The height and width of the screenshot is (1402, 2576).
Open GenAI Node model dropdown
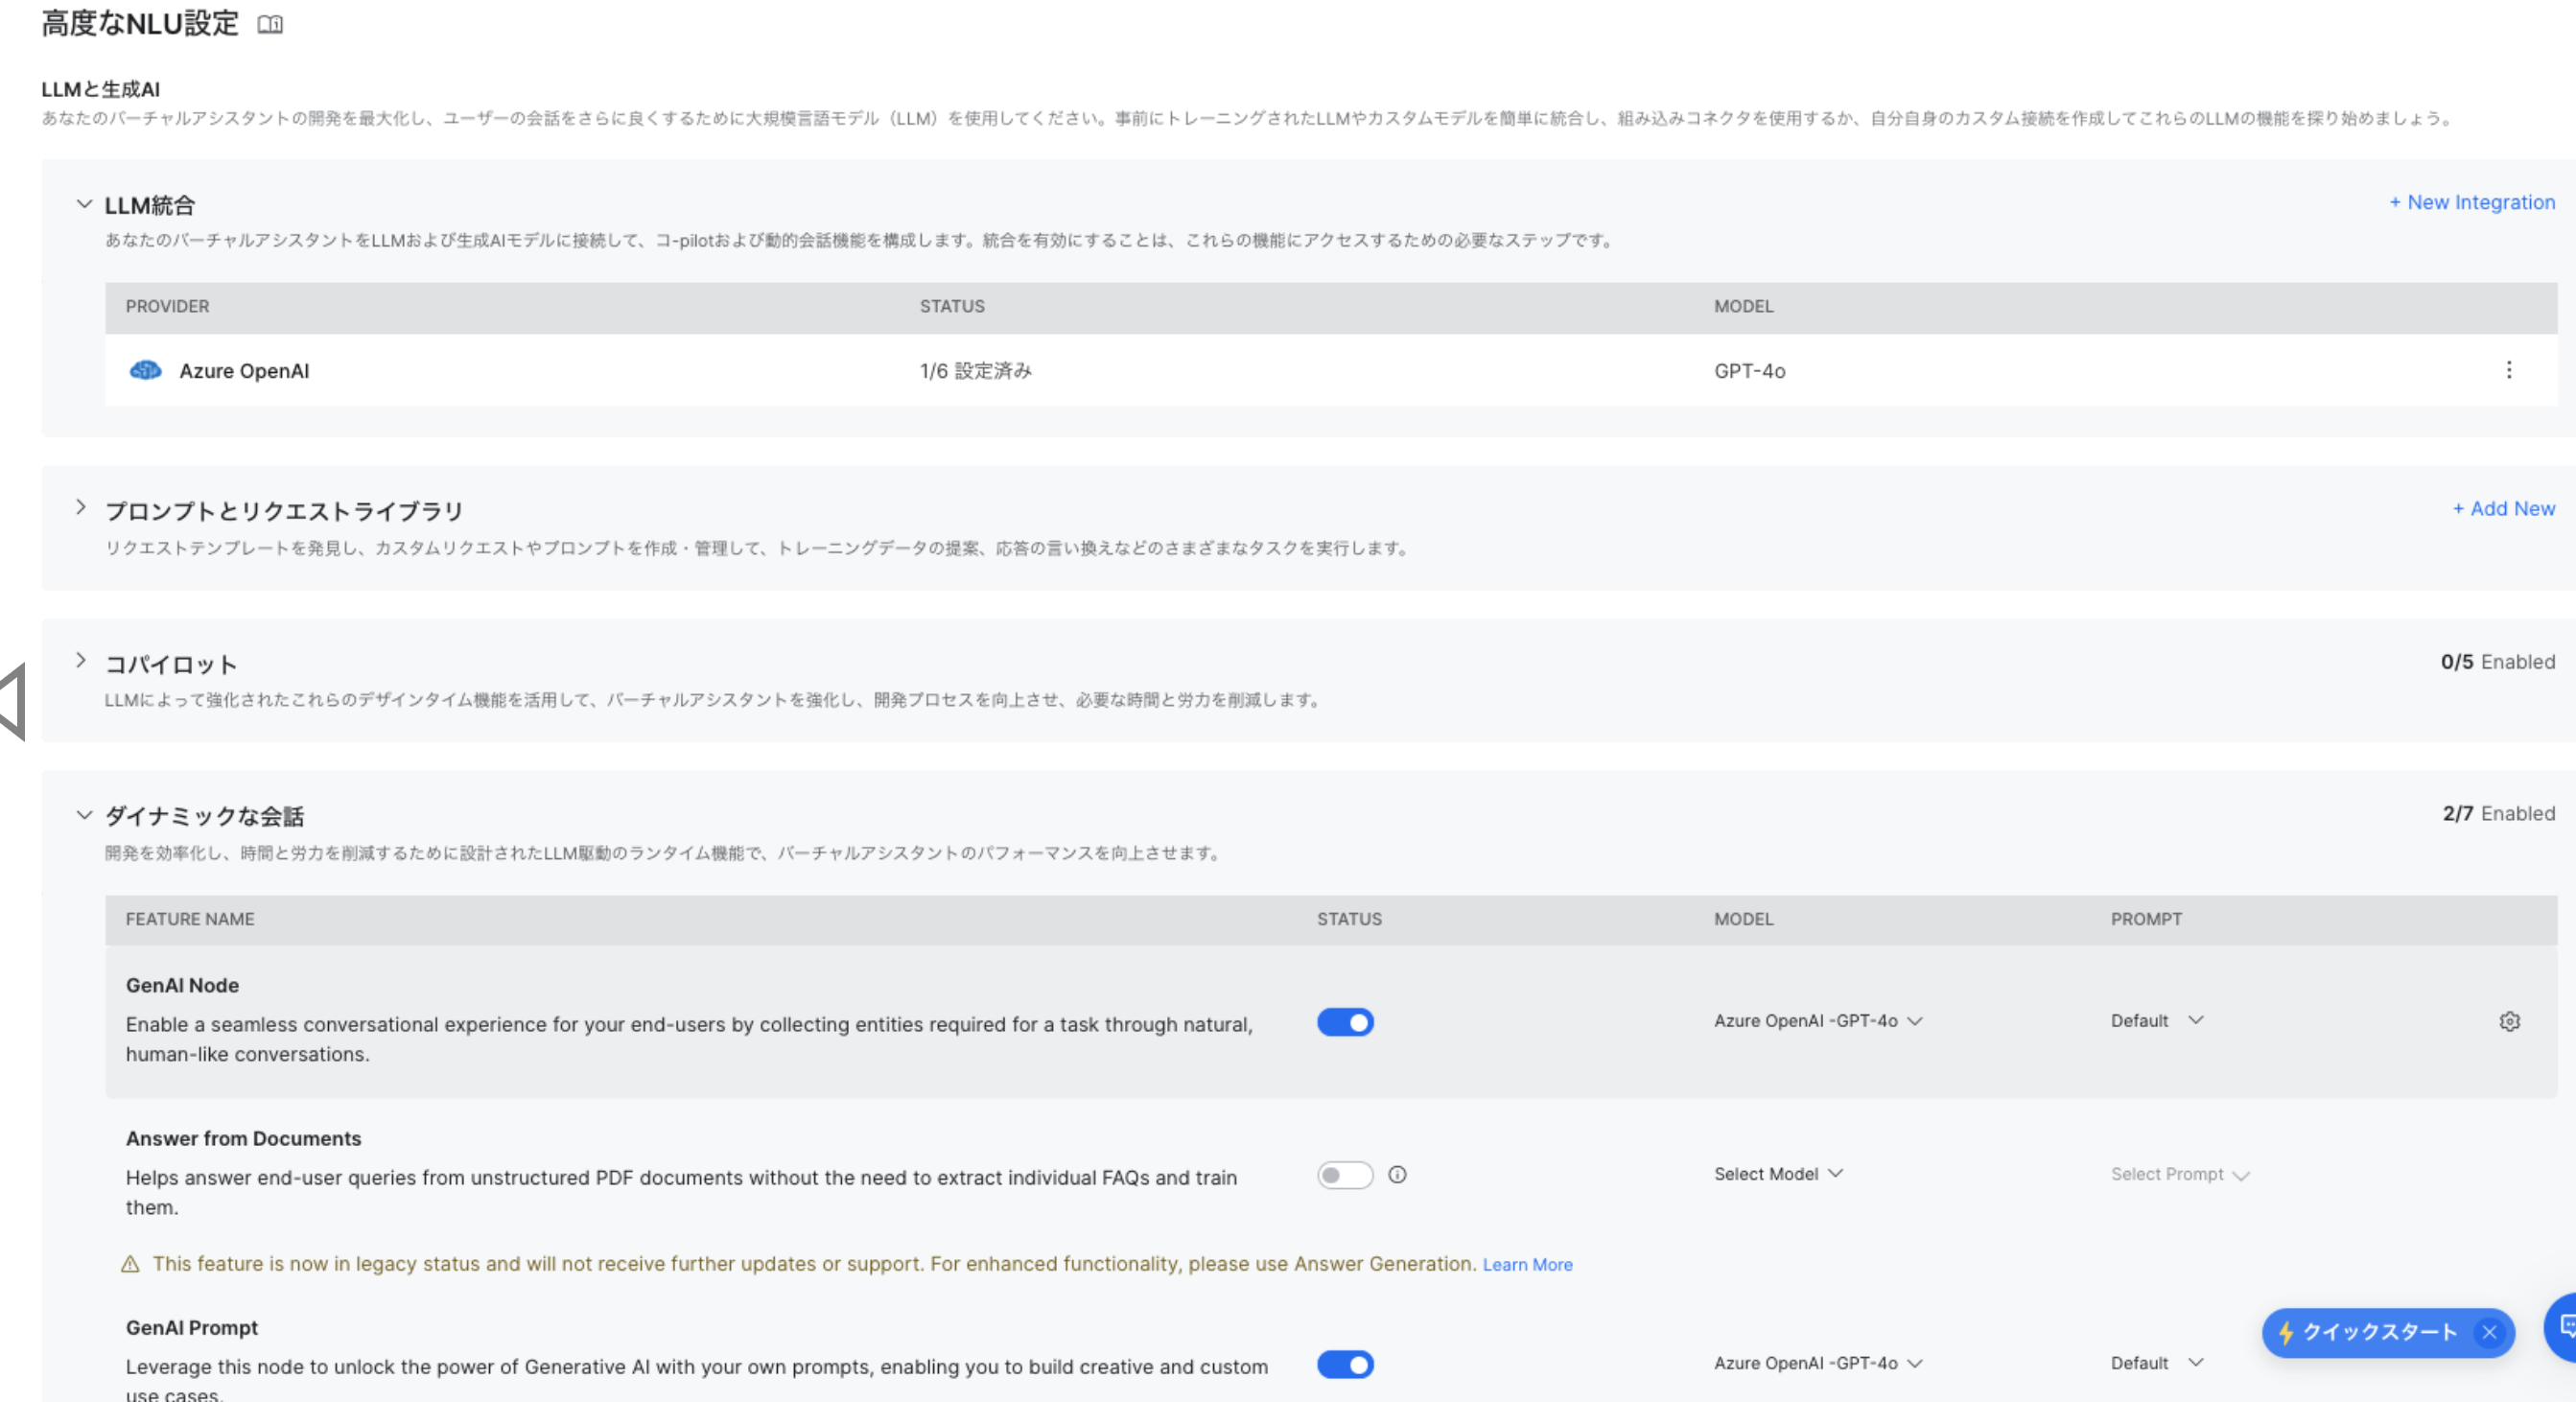1817,1021
